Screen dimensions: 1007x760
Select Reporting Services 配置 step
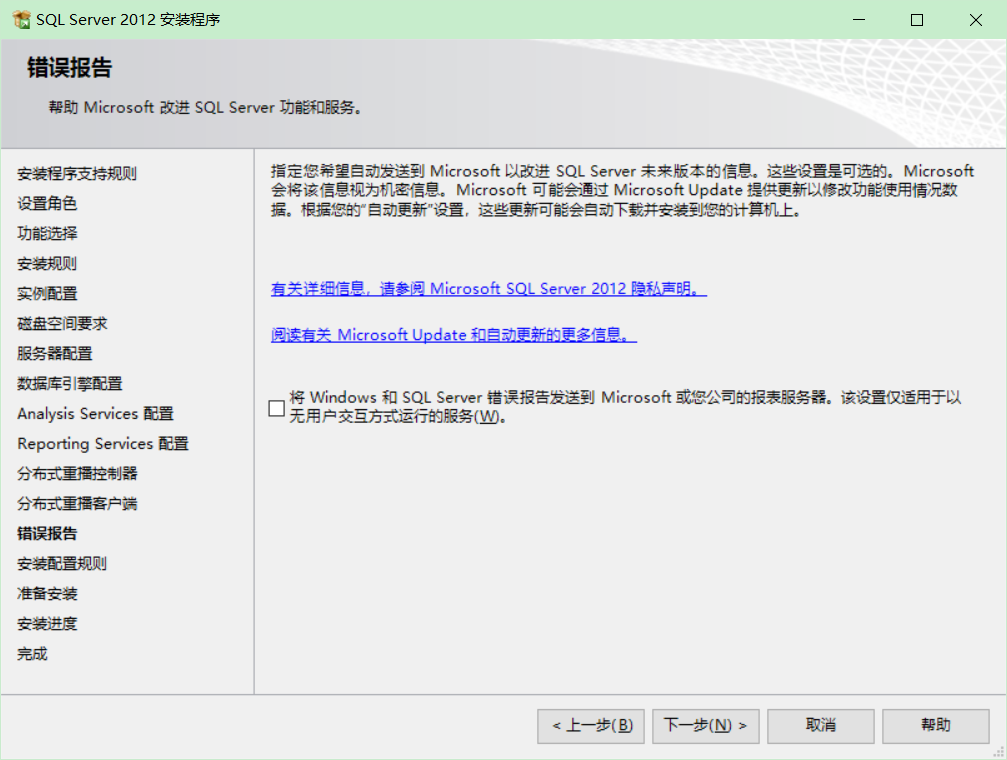pyautogui.click(x=103, y=444)
